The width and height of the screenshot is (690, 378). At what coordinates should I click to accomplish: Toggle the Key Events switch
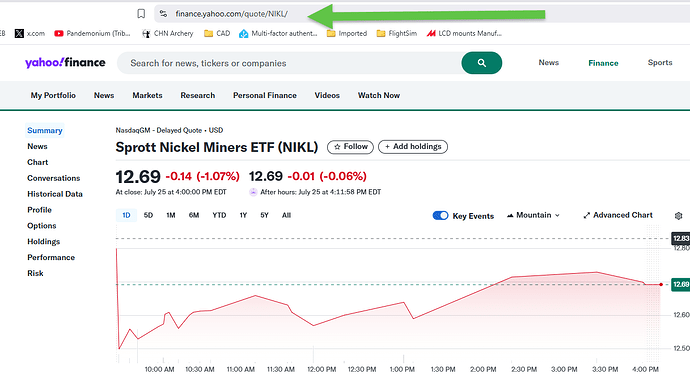click(440, 216)
